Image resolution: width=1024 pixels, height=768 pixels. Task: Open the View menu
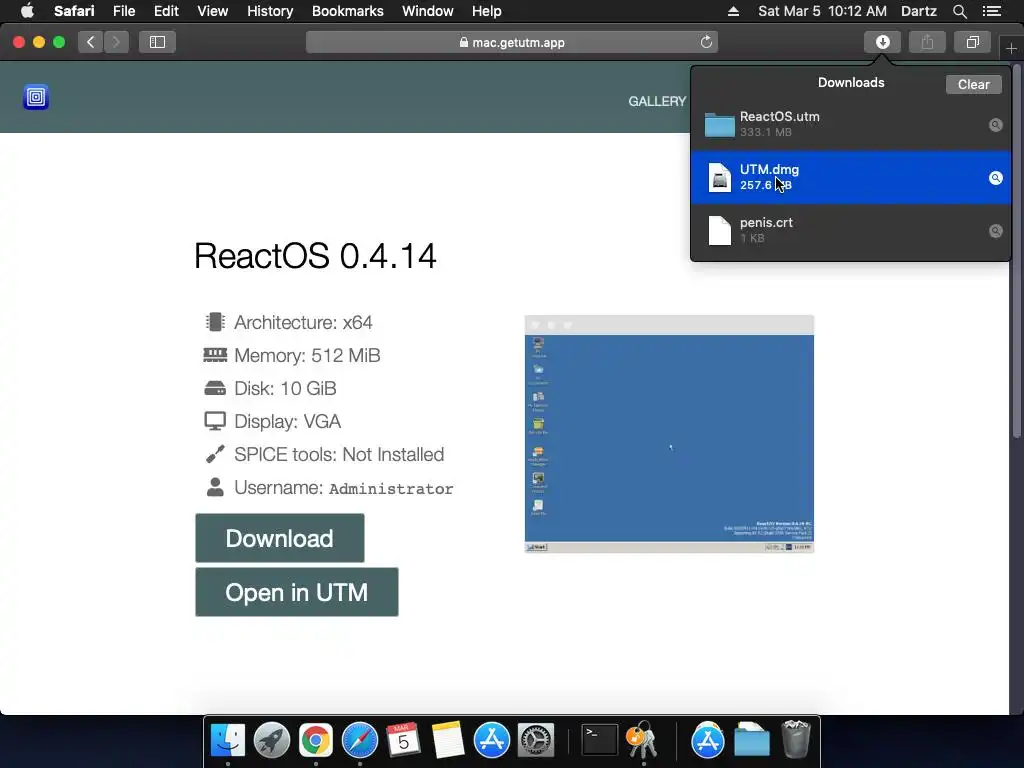pyautogui.click(x=212, y=11)
